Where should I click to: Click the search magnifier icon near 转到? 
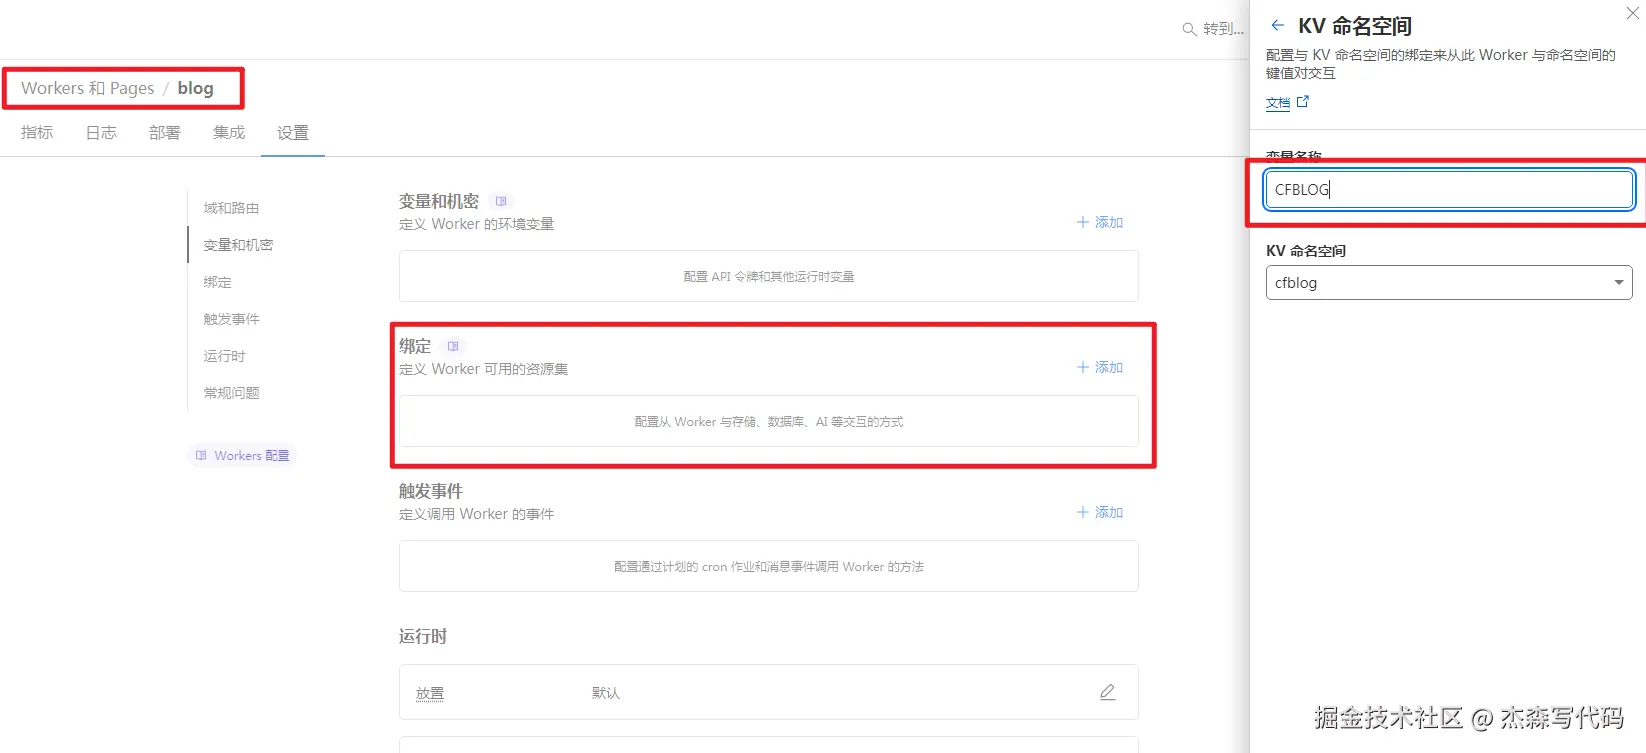(x=1189, y=29)
